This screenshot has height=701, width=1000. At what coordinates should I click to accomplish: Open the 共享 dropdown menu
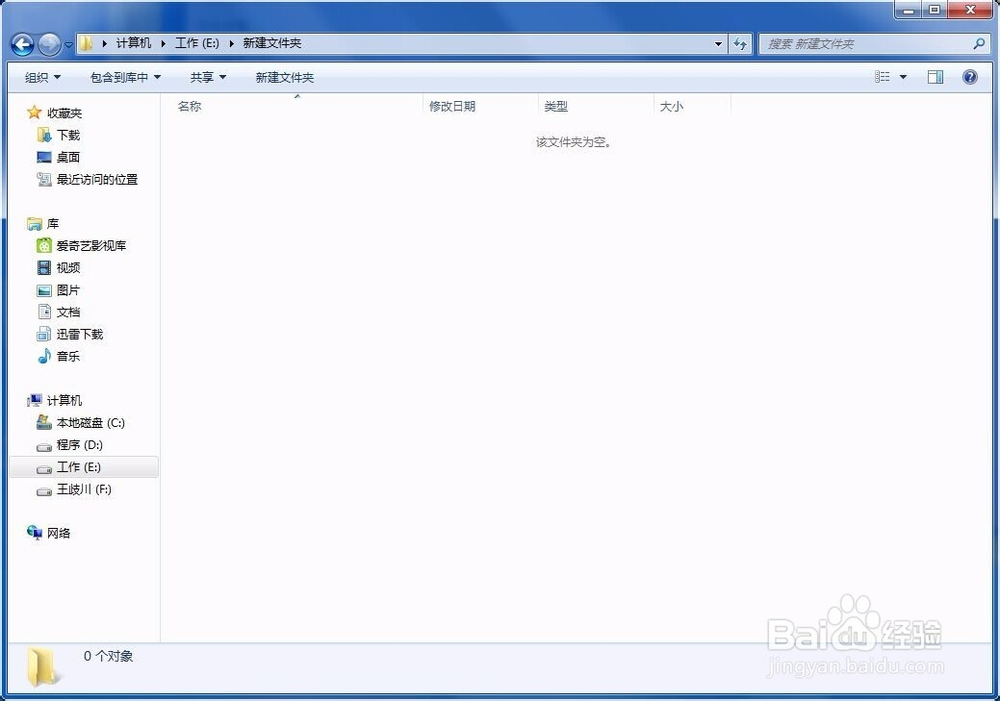206,77
